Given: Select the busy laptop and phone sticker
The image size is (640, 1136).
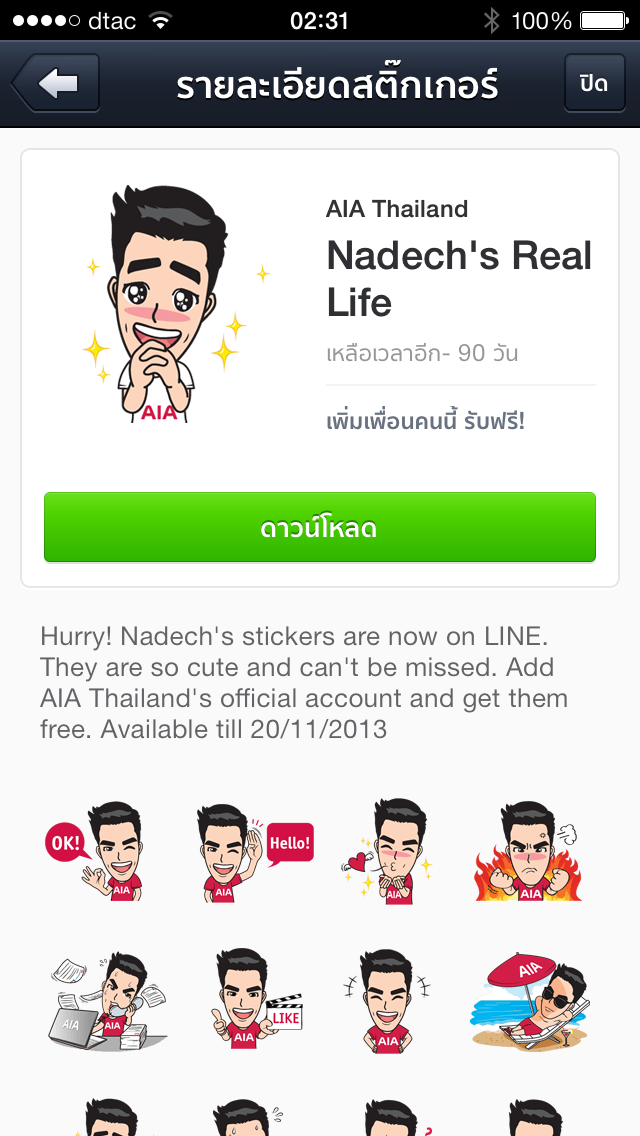Looking at the screenshot, I should [106, 1001].
